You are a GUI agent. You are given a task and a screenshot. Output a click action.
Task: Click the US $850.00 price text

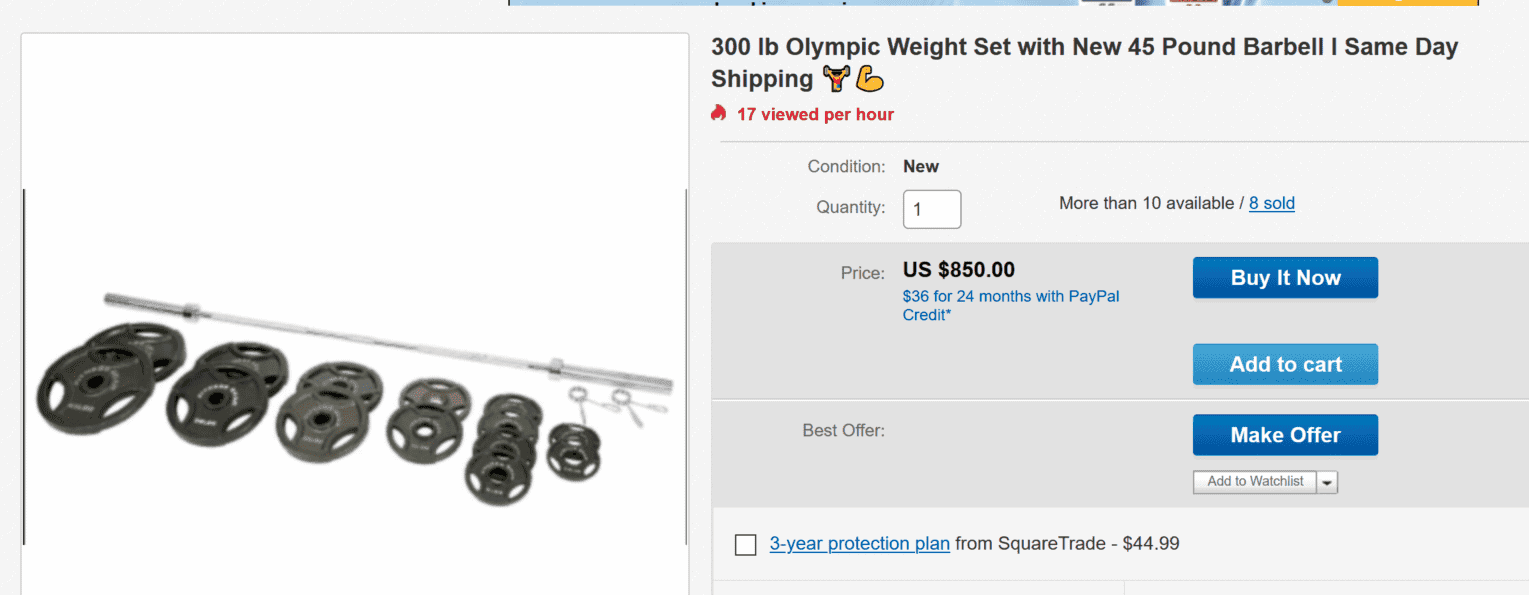[958, 270]
